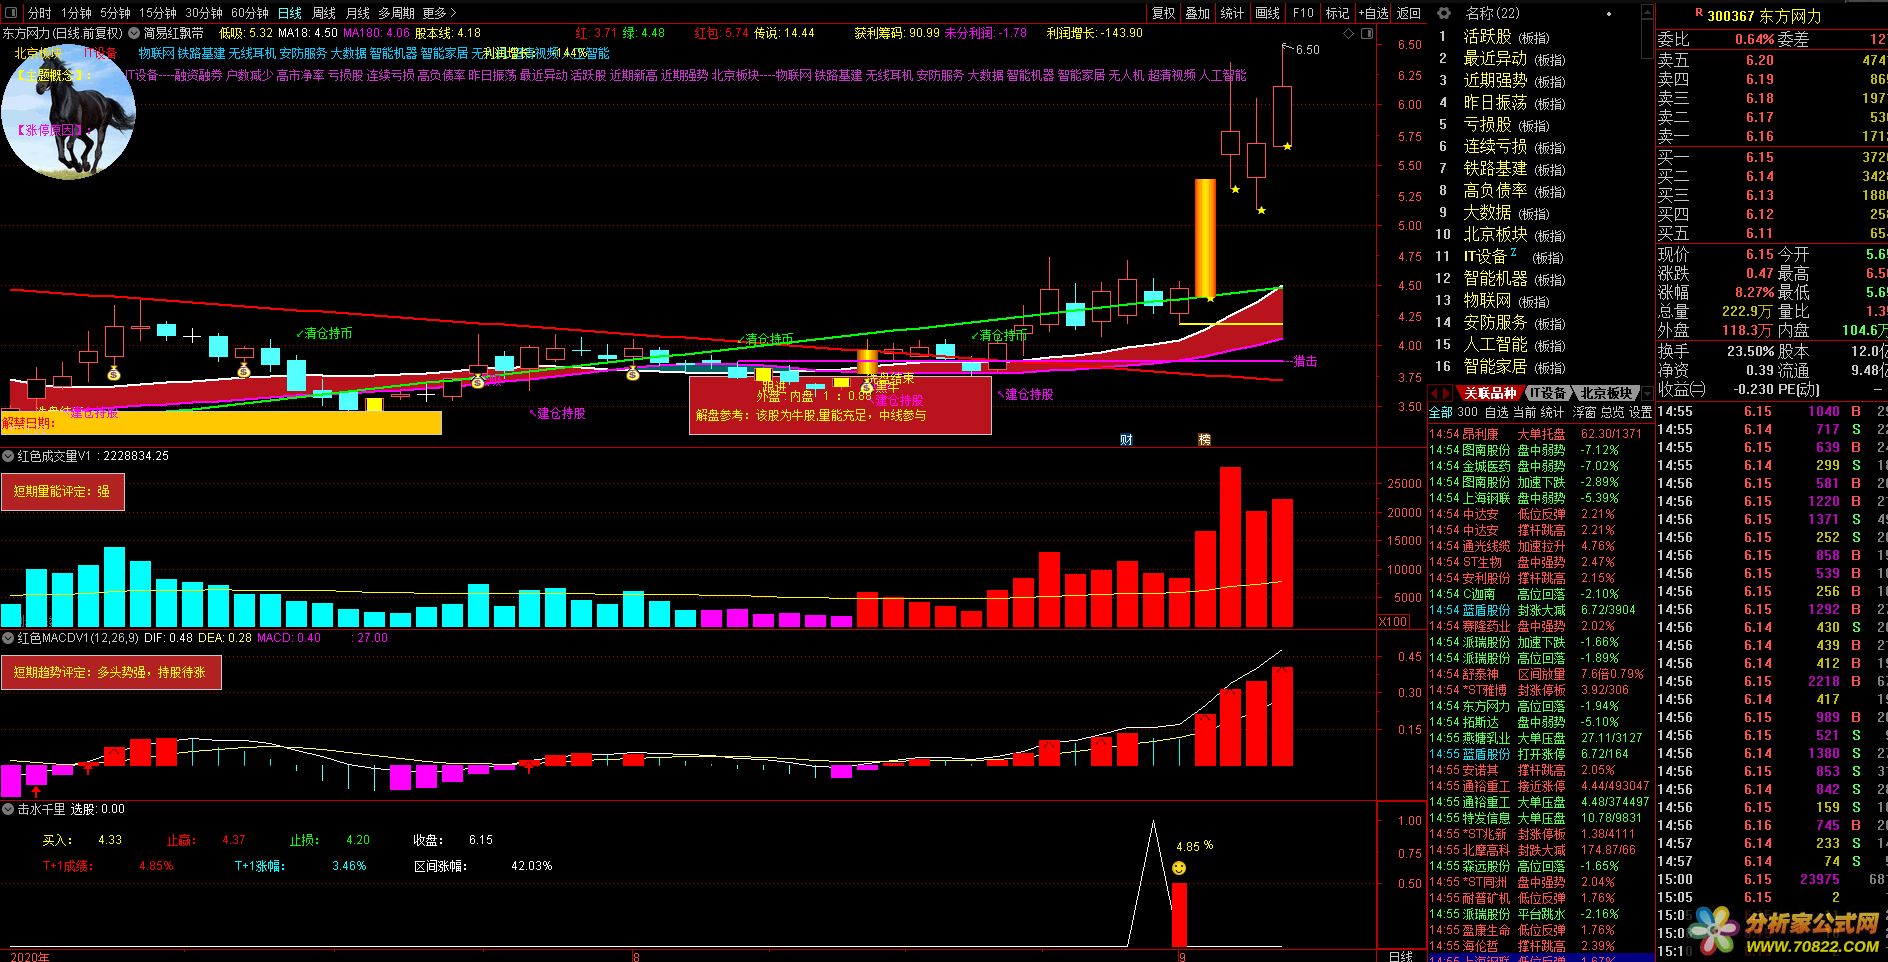The image size is (1888, 962).
Task: Open alert 设置 settings
Action: (x=1640, y=412)
